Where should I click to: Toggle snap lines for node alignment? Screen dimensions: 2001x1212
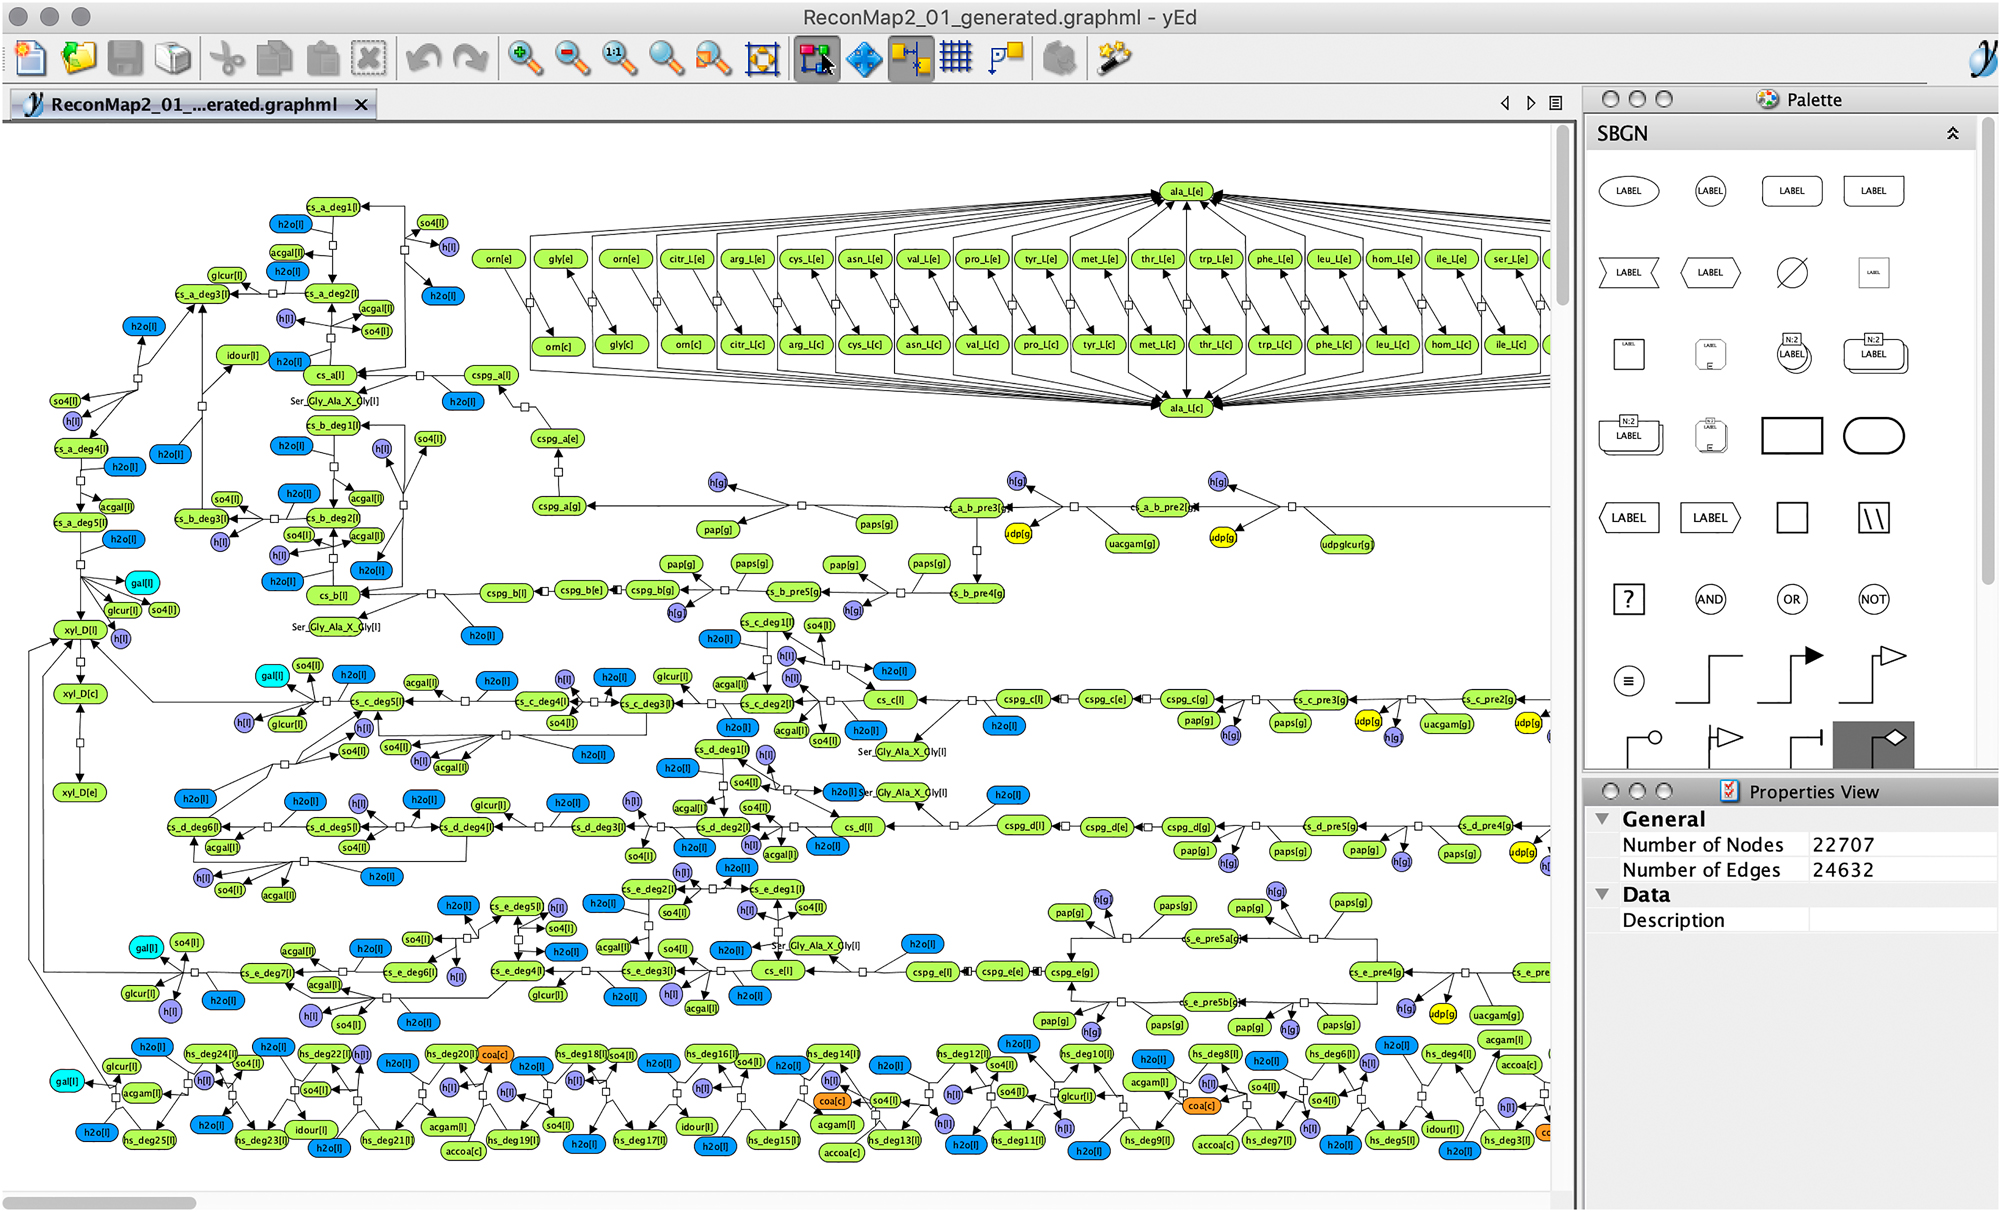pyautogui.click(x=911, y=58)
